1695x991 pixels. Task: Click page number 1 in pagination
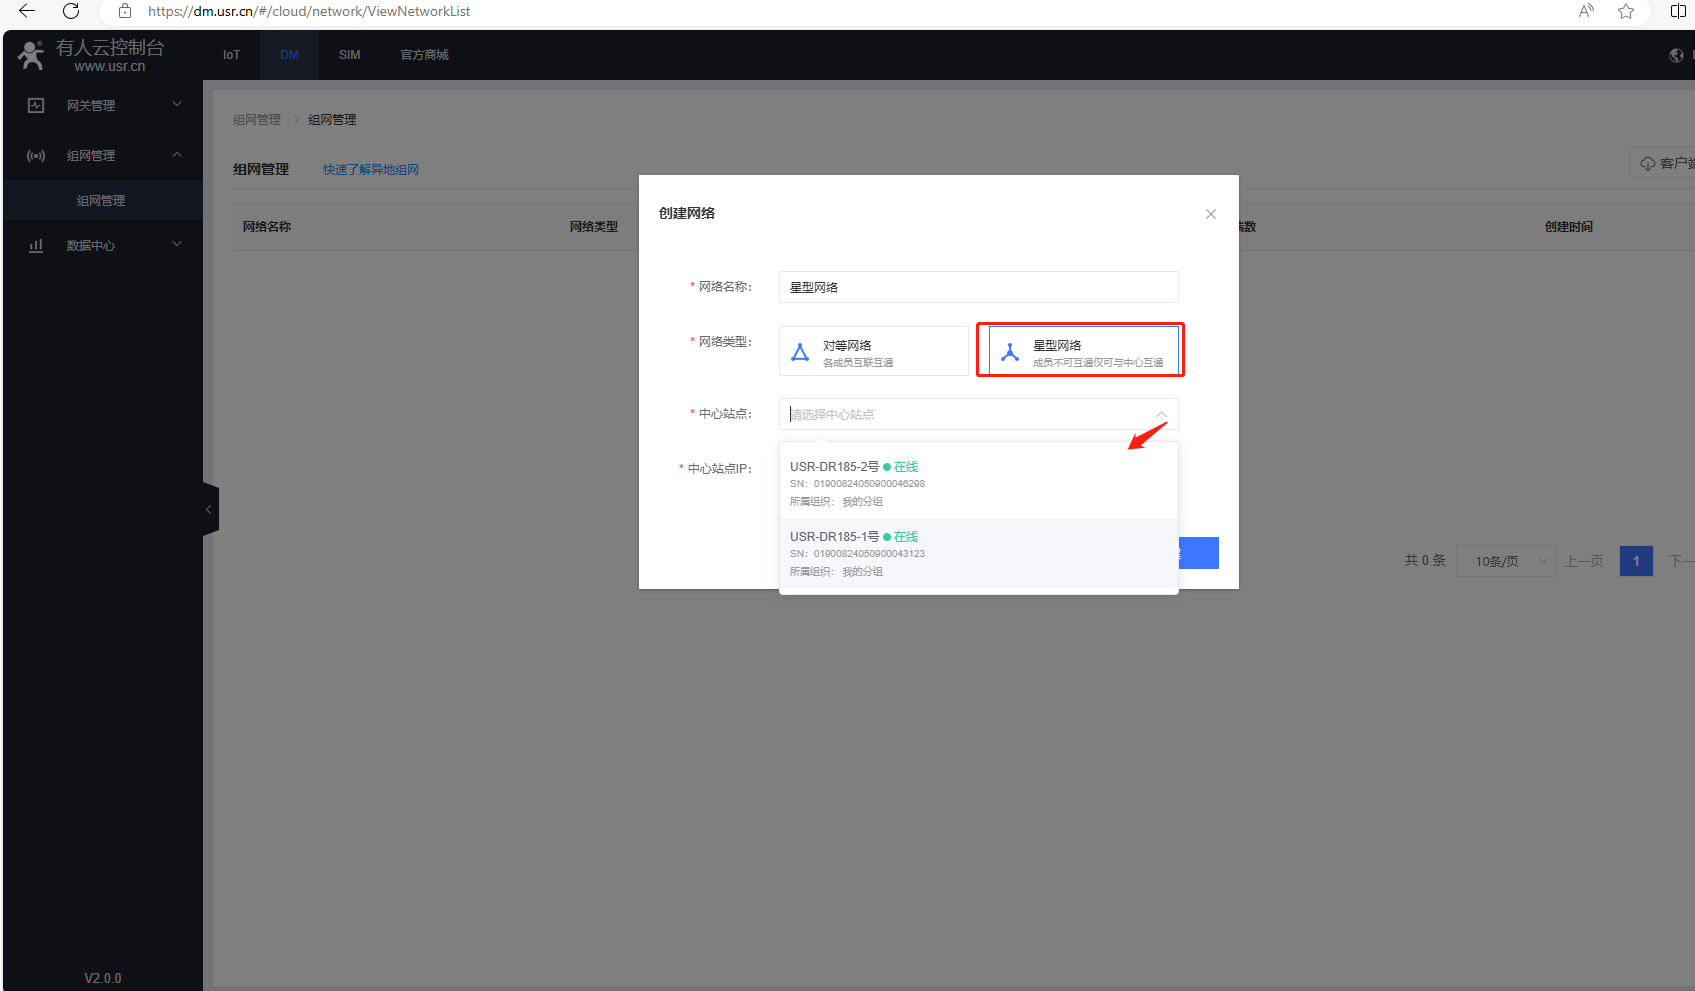pos(1635,561)
